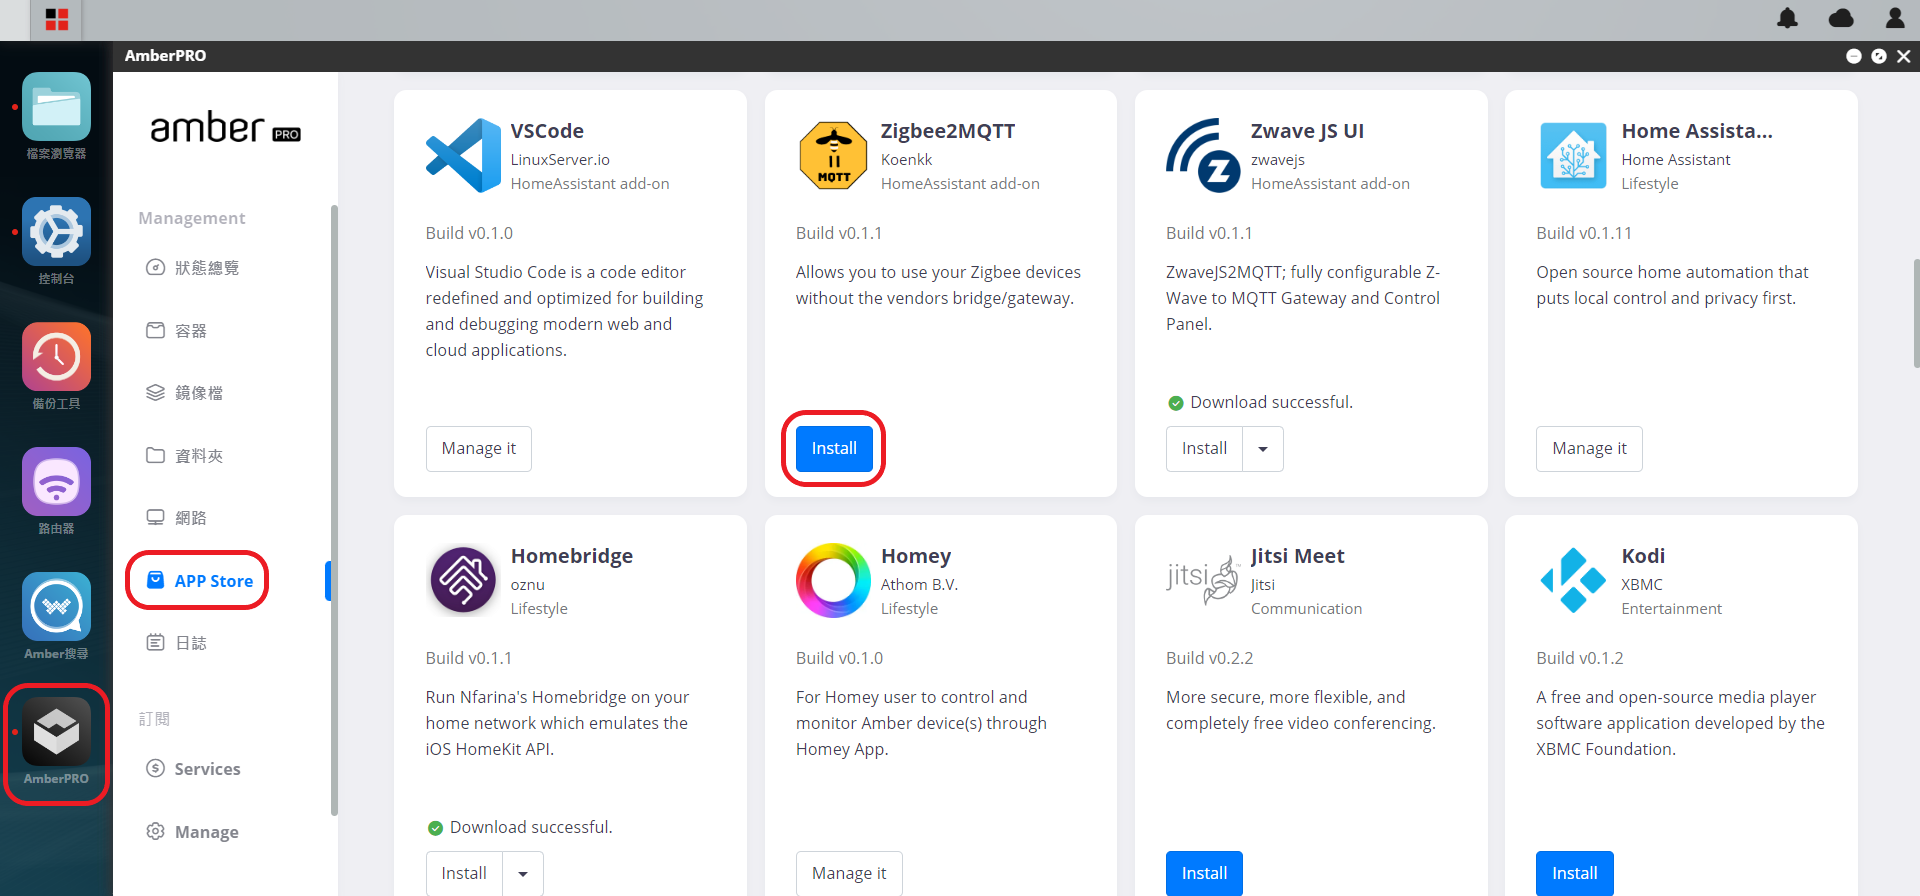This screenshot has height=896, width=1920.
Task: Install Kodi
Action: coord(1574,874)
